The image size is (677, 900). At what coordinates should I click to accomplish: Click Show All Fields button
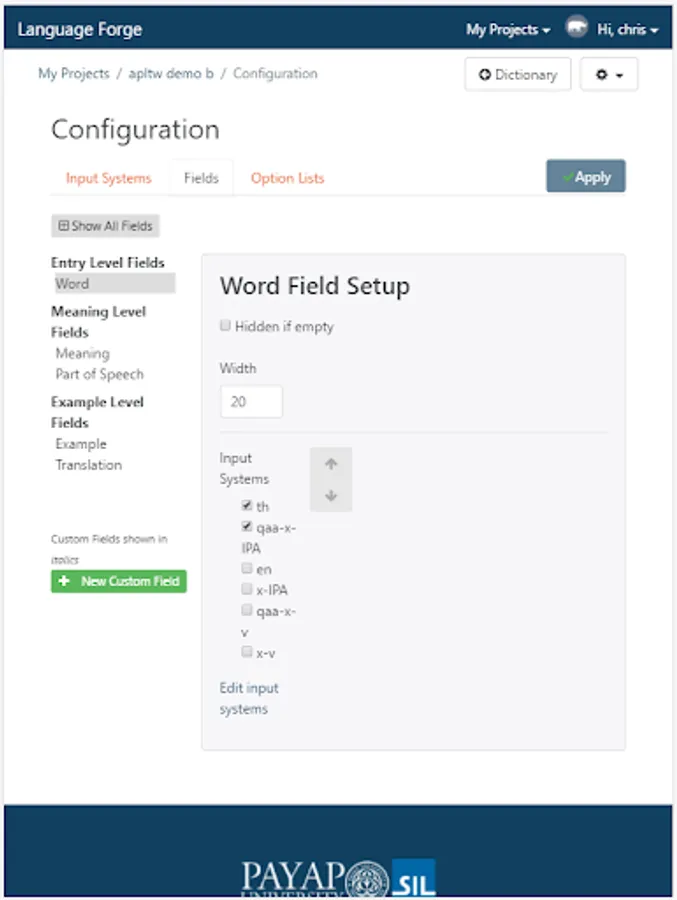point(106,226)
